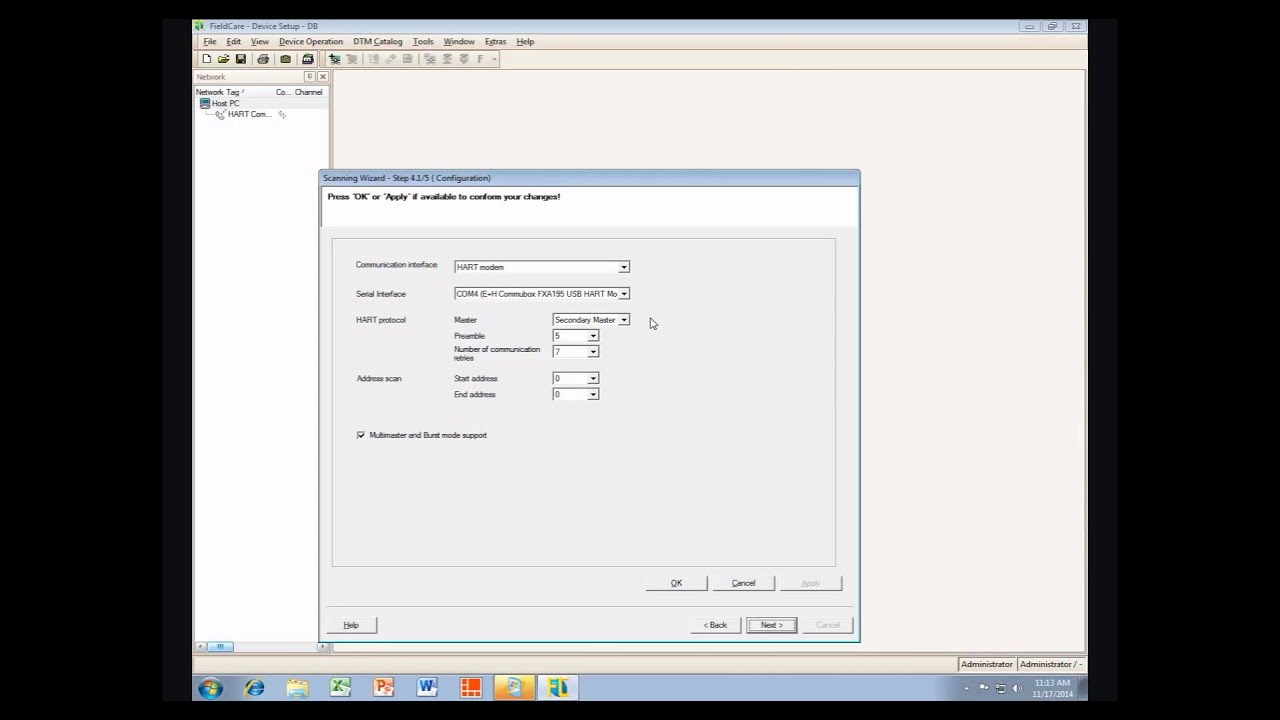This screenshot has height=720, width=1280.
Task: Pin the Network panel with pushpin icon
Action: click(309, 77)
